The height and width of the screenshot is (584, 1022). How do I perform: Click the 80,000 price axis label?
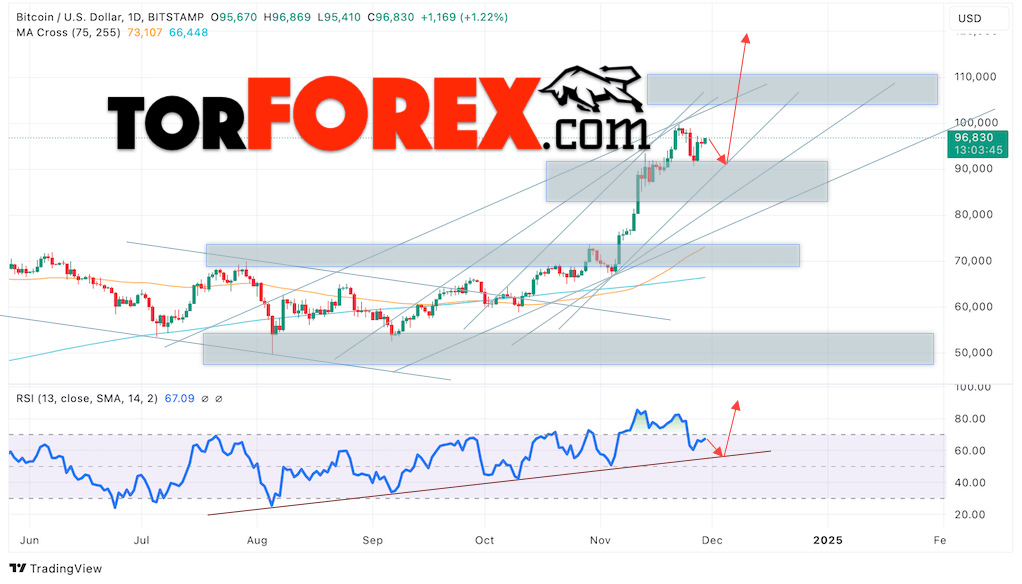tap(973, 214)
